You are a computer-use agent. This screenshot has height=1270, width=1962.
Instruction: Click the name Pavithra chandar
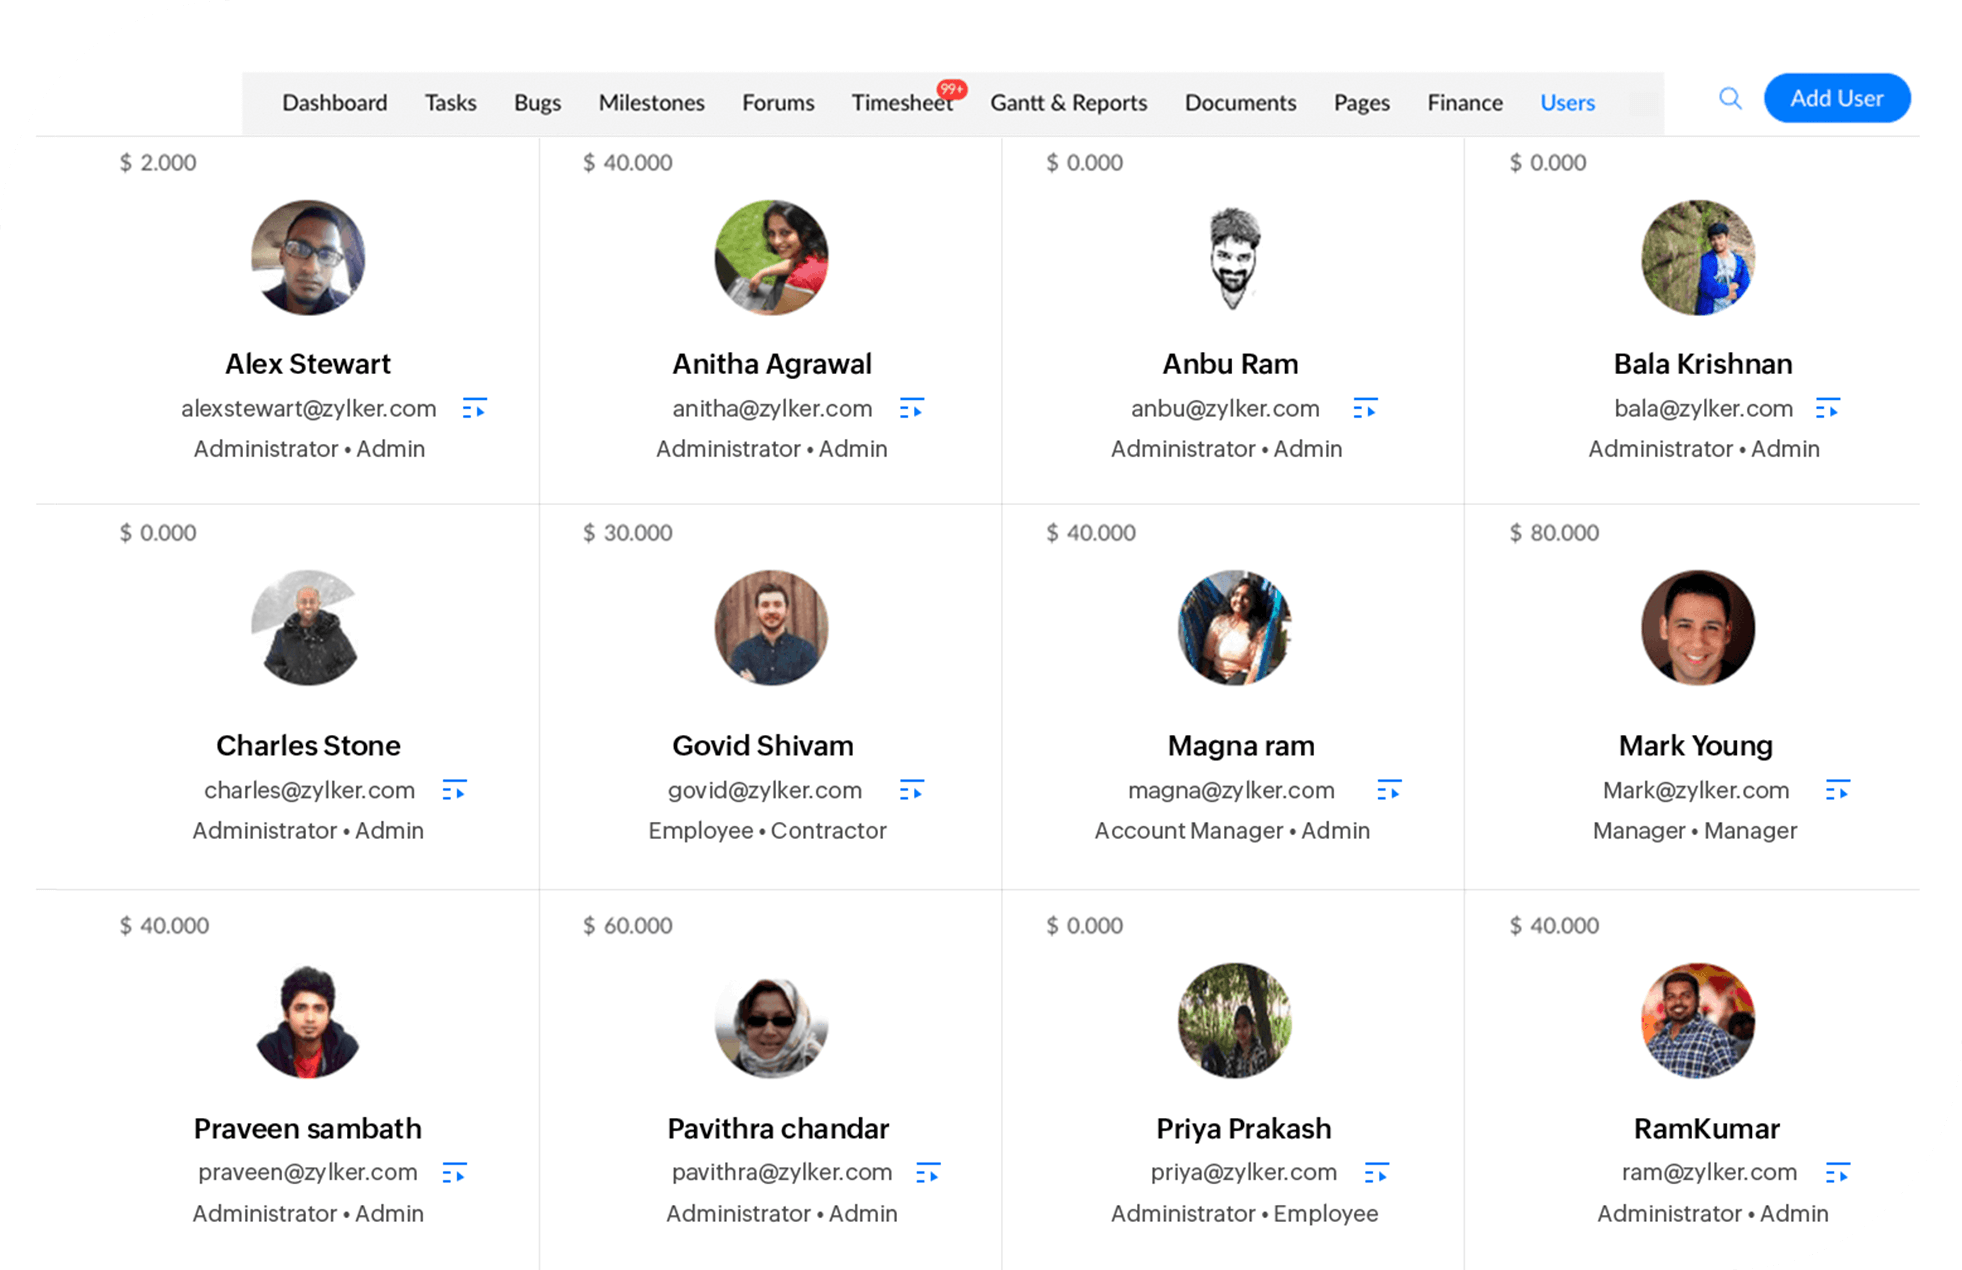pyautogui.click(x=778, y=1128)
